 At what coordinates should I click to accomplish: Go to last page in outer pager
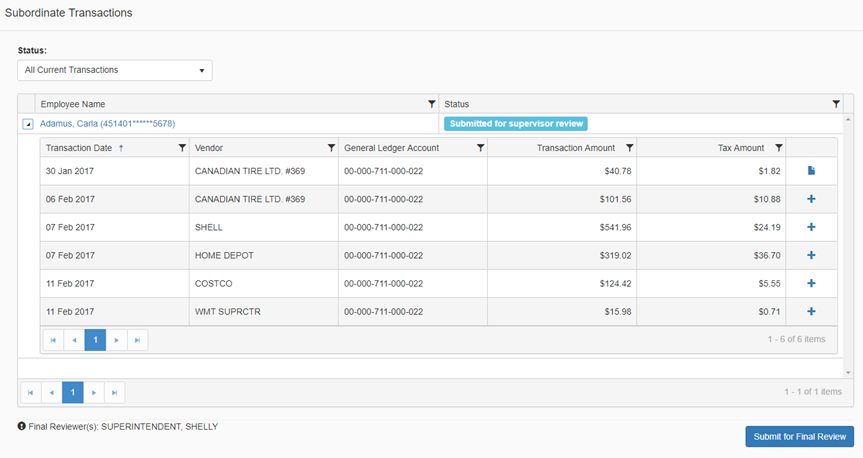tap(114, 392)
